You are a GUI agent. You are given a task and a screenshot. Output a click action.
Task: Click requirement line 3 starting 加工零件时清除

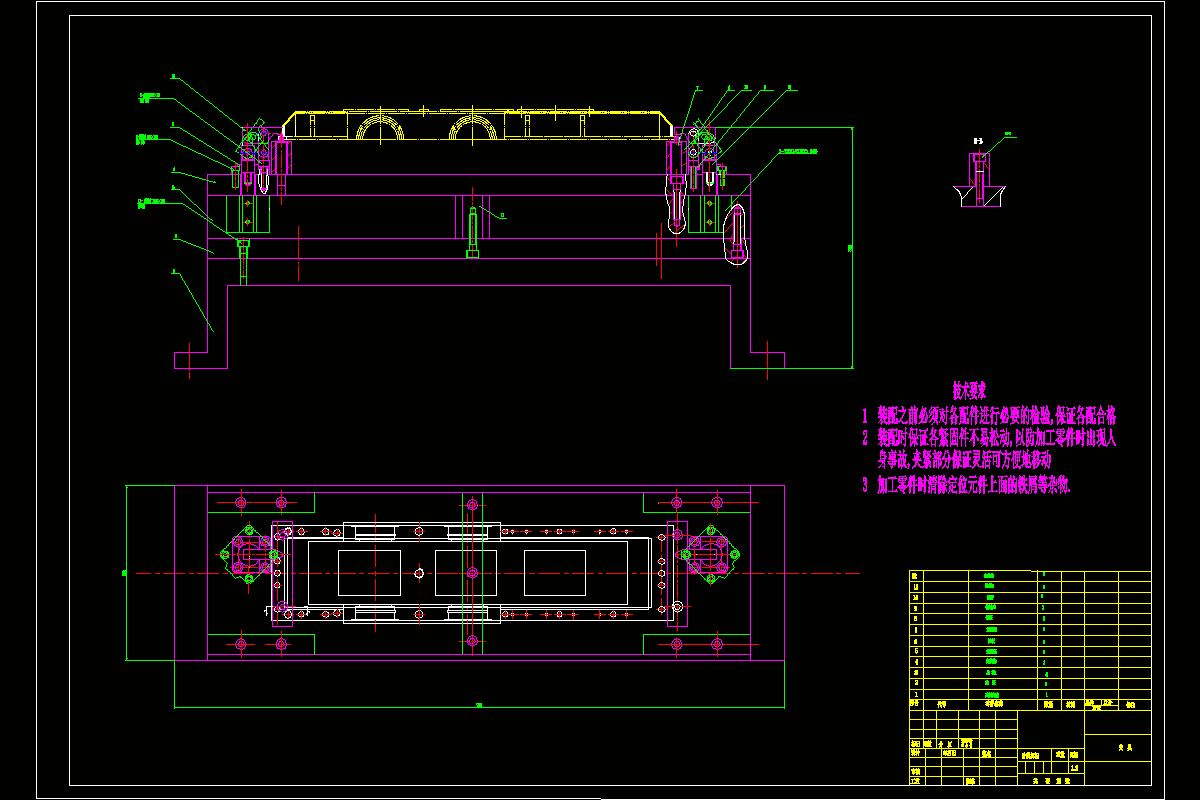click(x=966, y=485)
